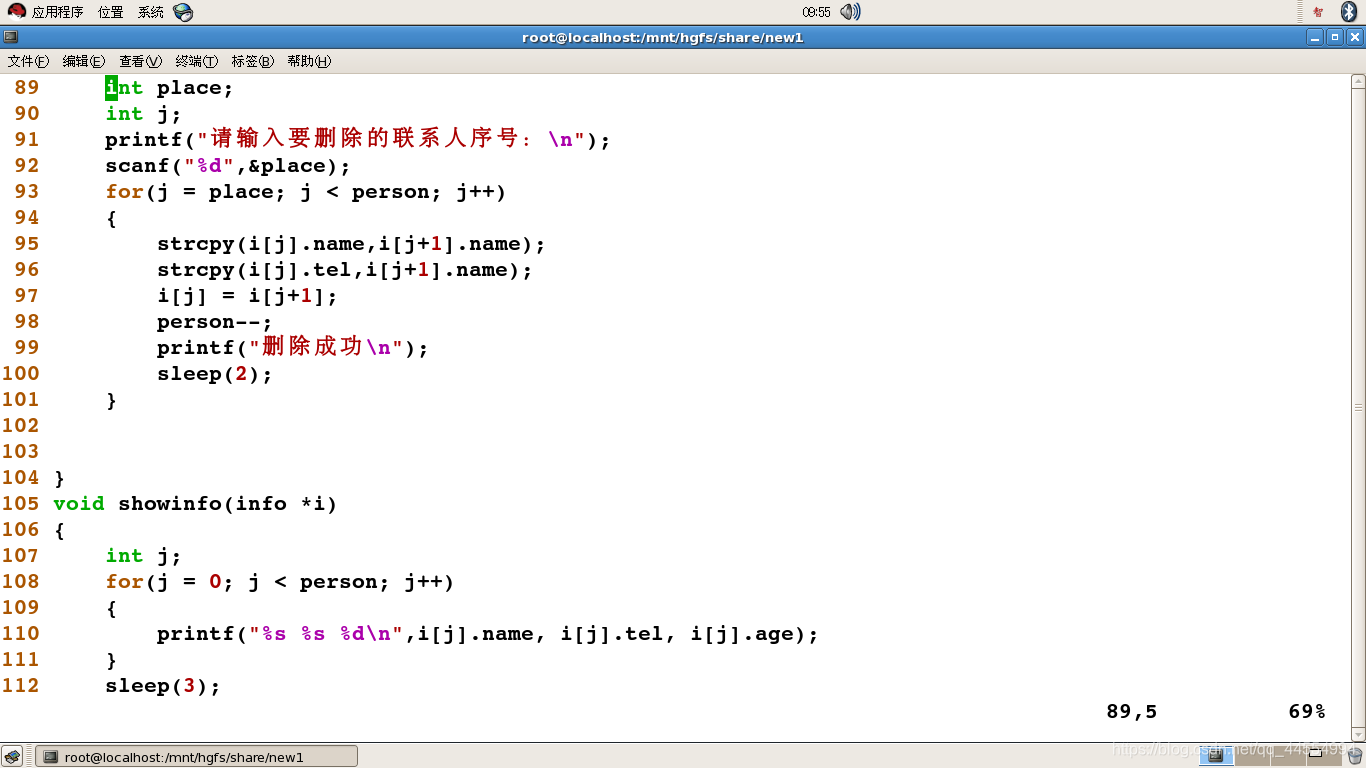Click the 'scanf' call on line 92
This screenshot has height=768, width=1366.
pyautogui.click(x=228, y=166)
